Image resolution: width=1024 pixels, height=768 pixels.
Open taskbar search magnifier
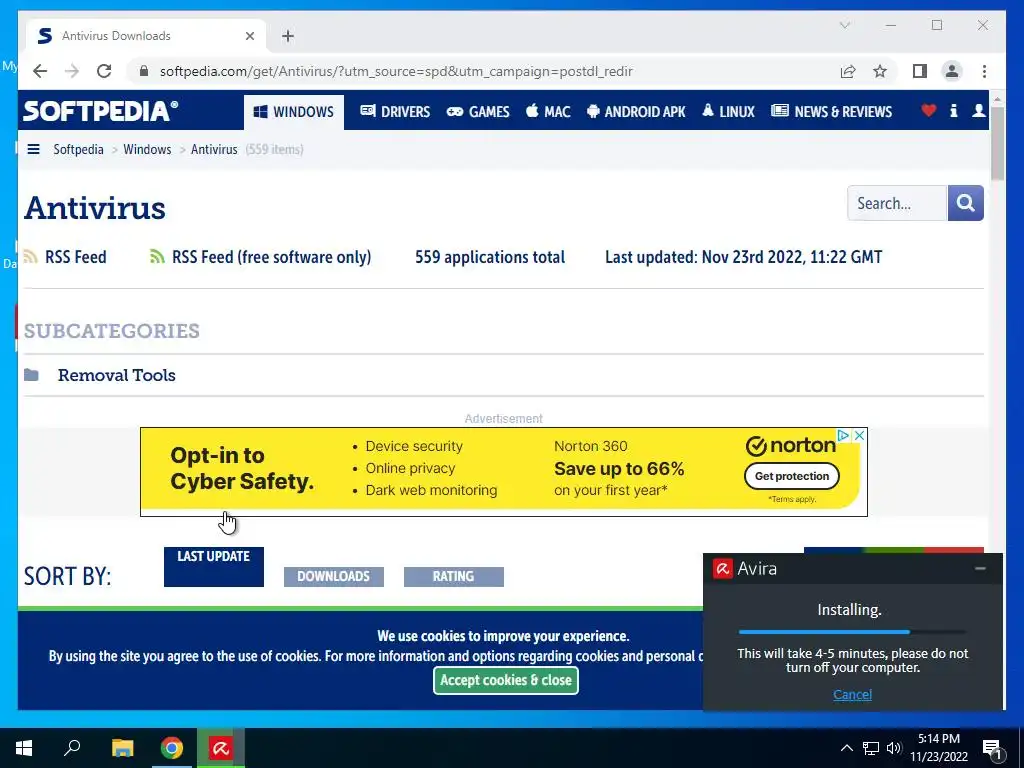[72, 748]
